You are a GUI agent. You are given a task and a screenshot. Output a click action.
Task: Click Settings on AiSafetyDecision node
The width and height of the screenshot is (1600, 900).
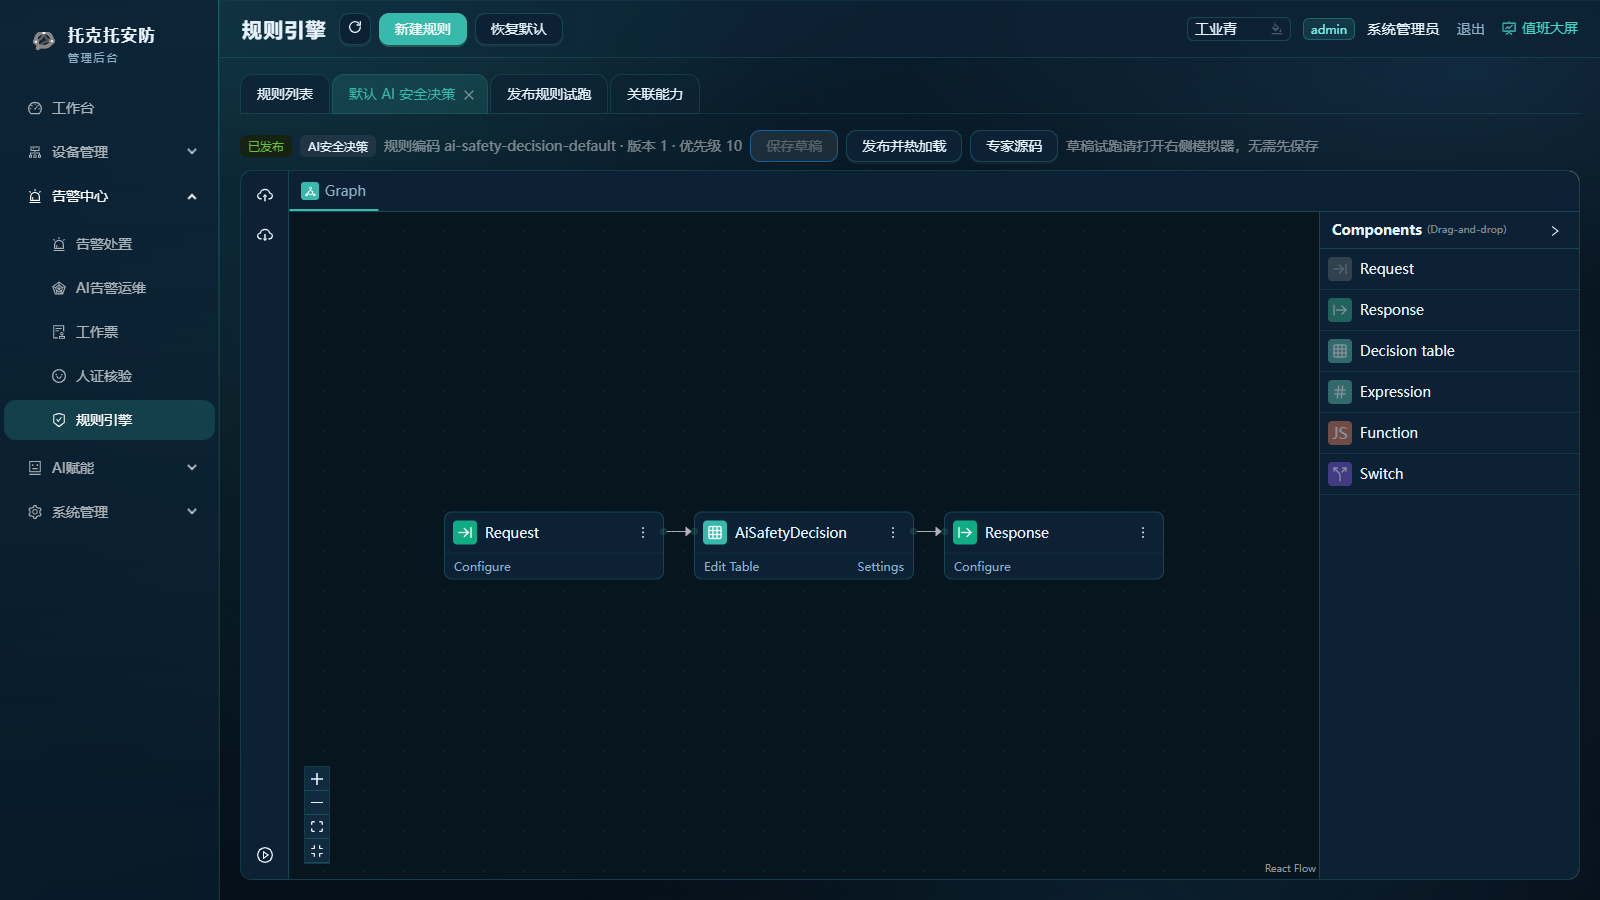pyautogui.click(x=880, y=566)
